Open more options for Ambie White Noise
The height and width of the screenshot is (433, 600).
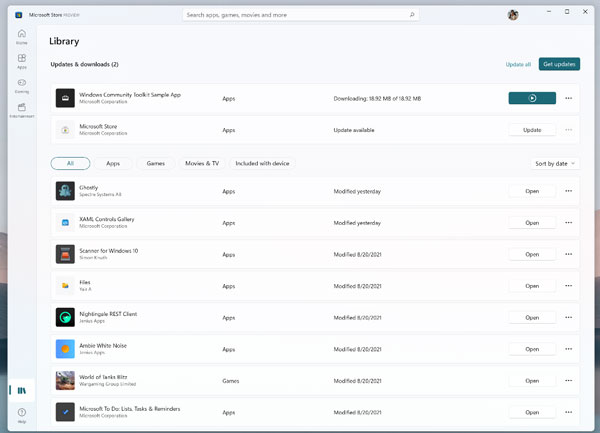569,349
